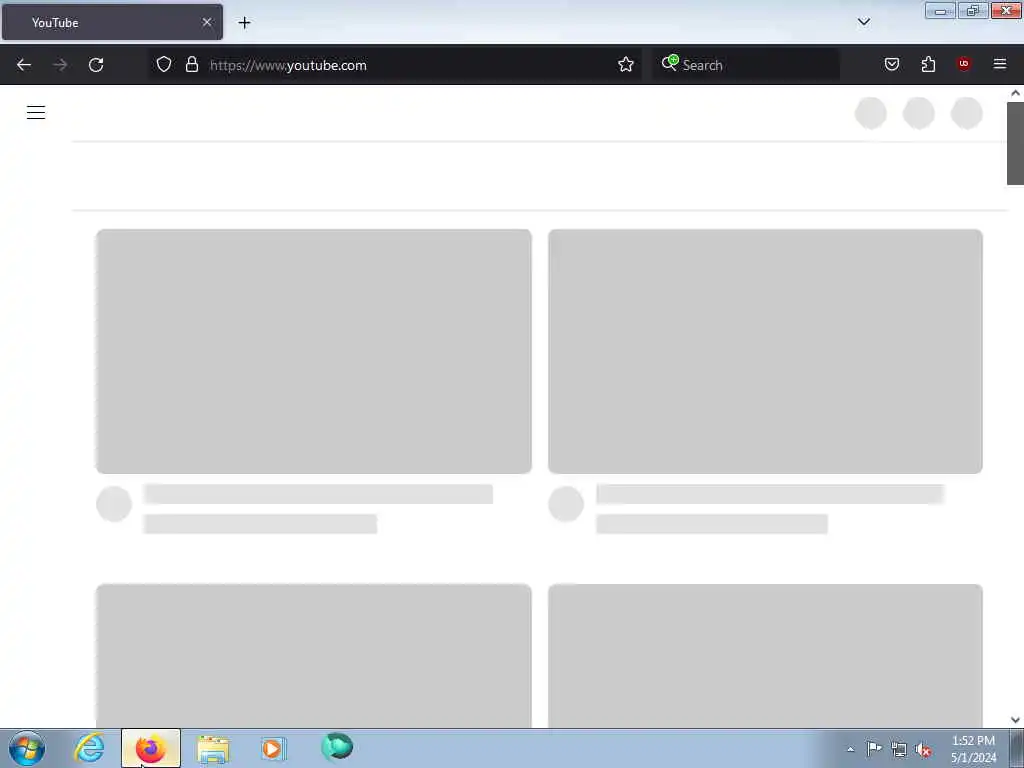Open Action Center flag icon
The image size is (1024, 768).
pos(874,748)
